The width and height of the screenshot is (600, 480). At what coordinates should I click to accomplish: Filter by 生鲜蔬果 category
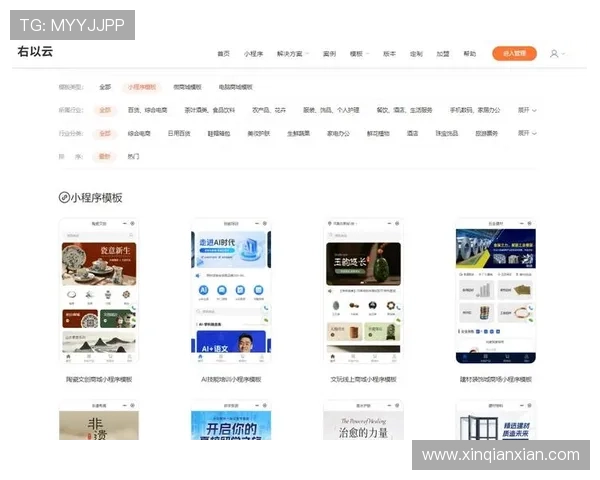(x=298, y=134)
